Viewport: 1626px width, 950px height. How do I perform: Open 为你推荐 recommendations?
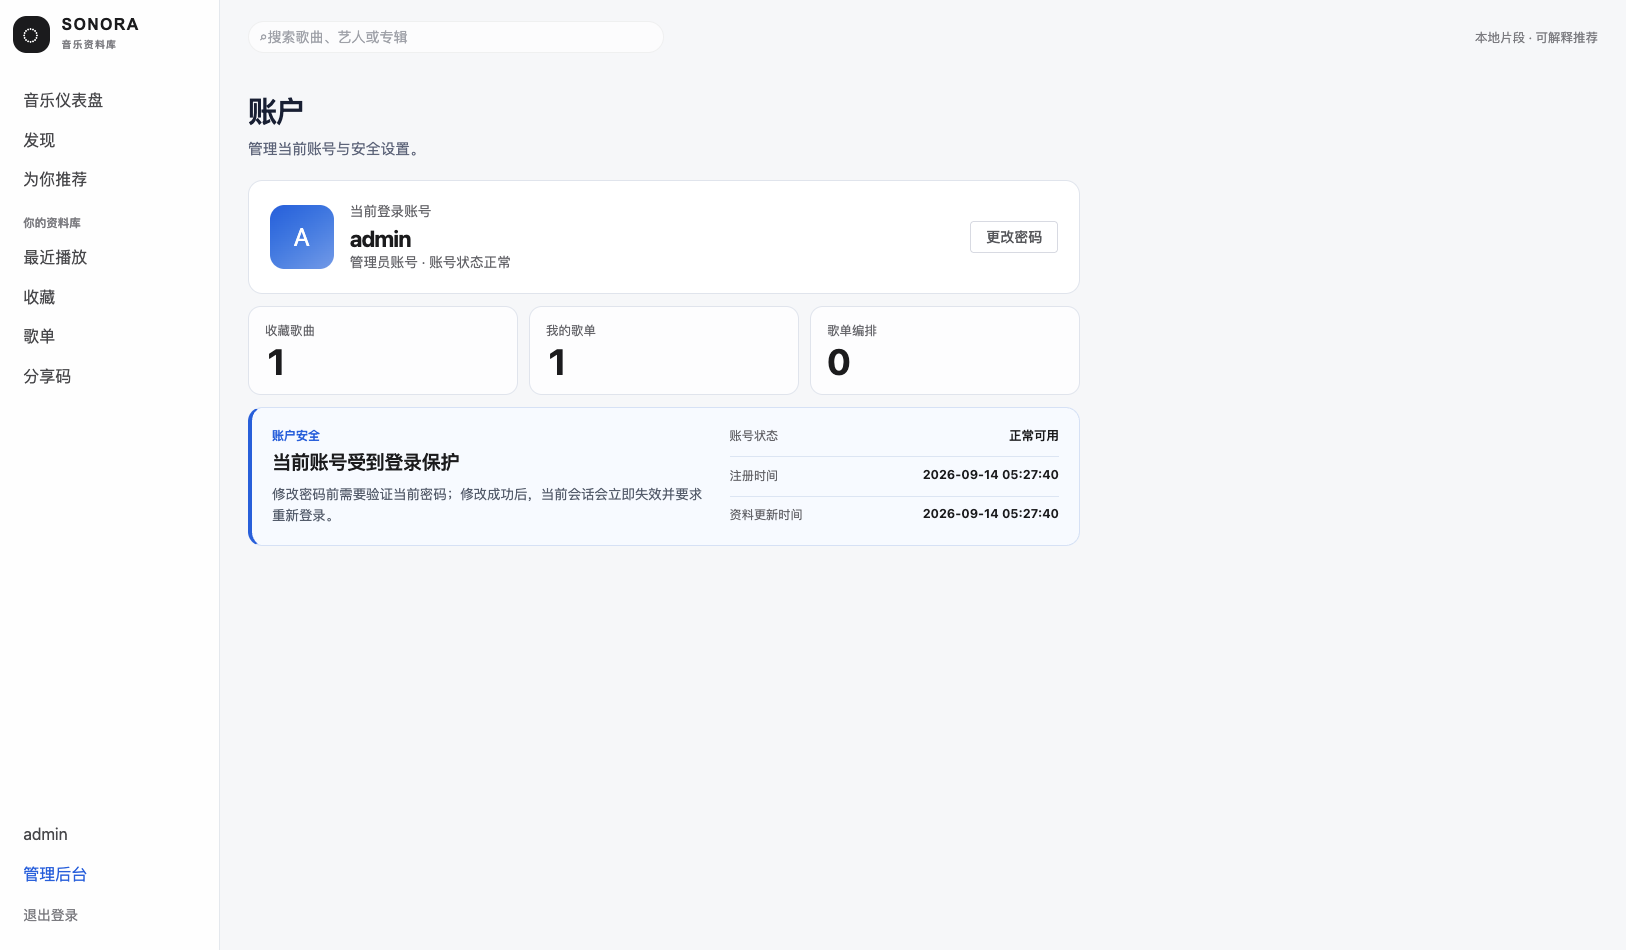[55, 179]
